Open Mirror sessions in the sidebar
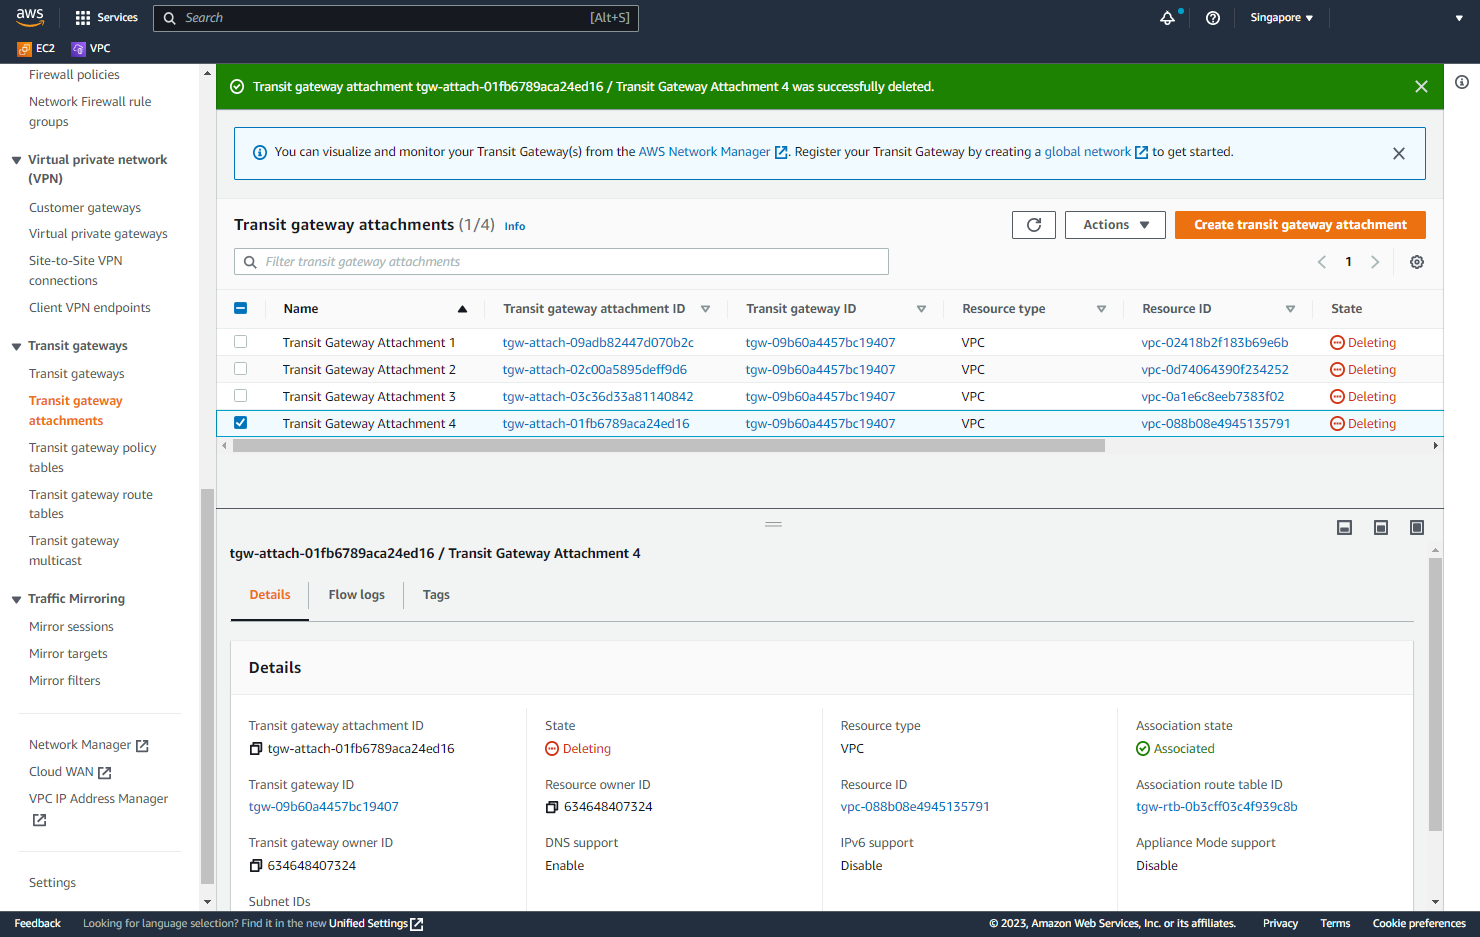 71,627
